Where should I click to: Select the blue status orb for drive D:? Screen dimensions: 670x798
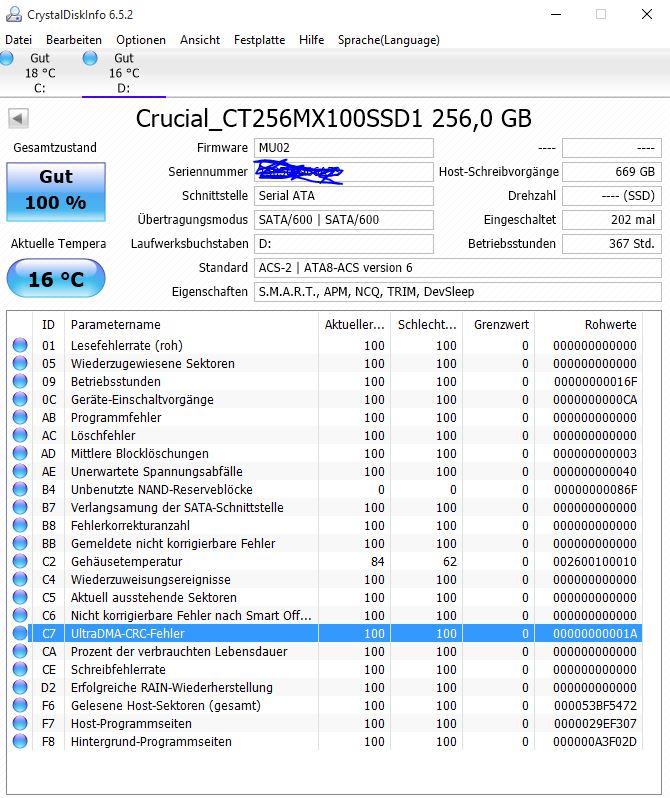(x=90, y=58)
